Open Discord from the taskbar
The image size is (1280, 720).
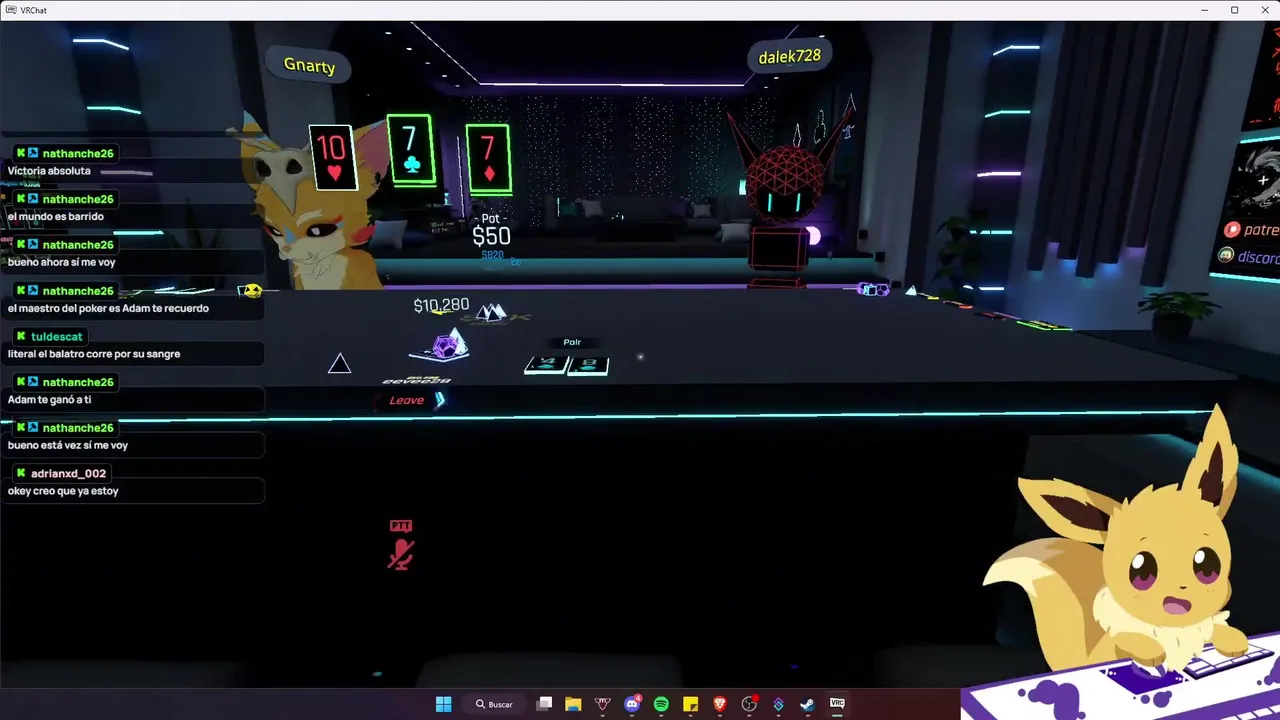[x=632, y=704]
